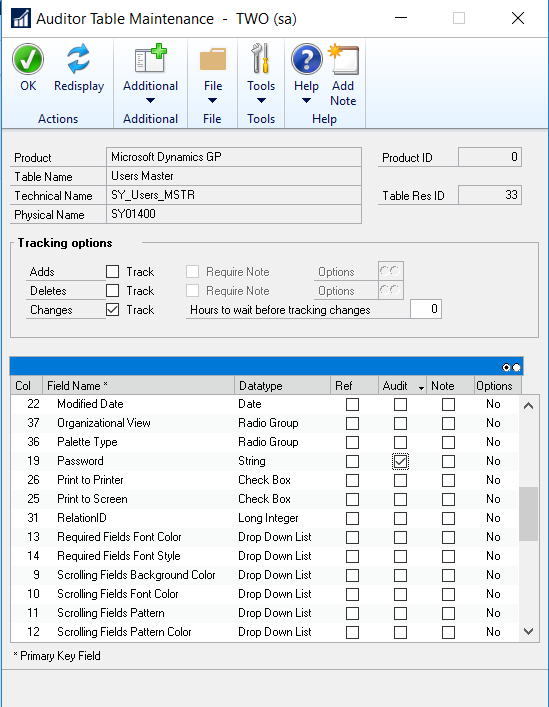Click the Dynamics GP app icon in title bar

point(21,18)
